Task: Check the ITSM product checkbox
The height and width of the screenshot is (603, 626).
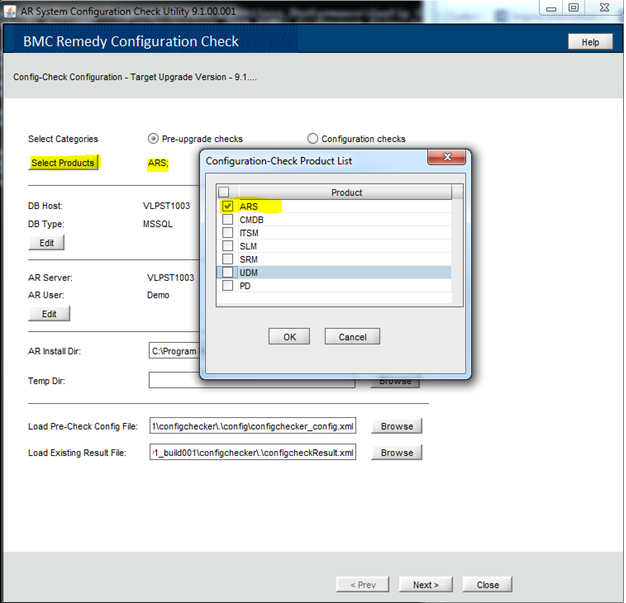Action: click(x=228, y=232)
